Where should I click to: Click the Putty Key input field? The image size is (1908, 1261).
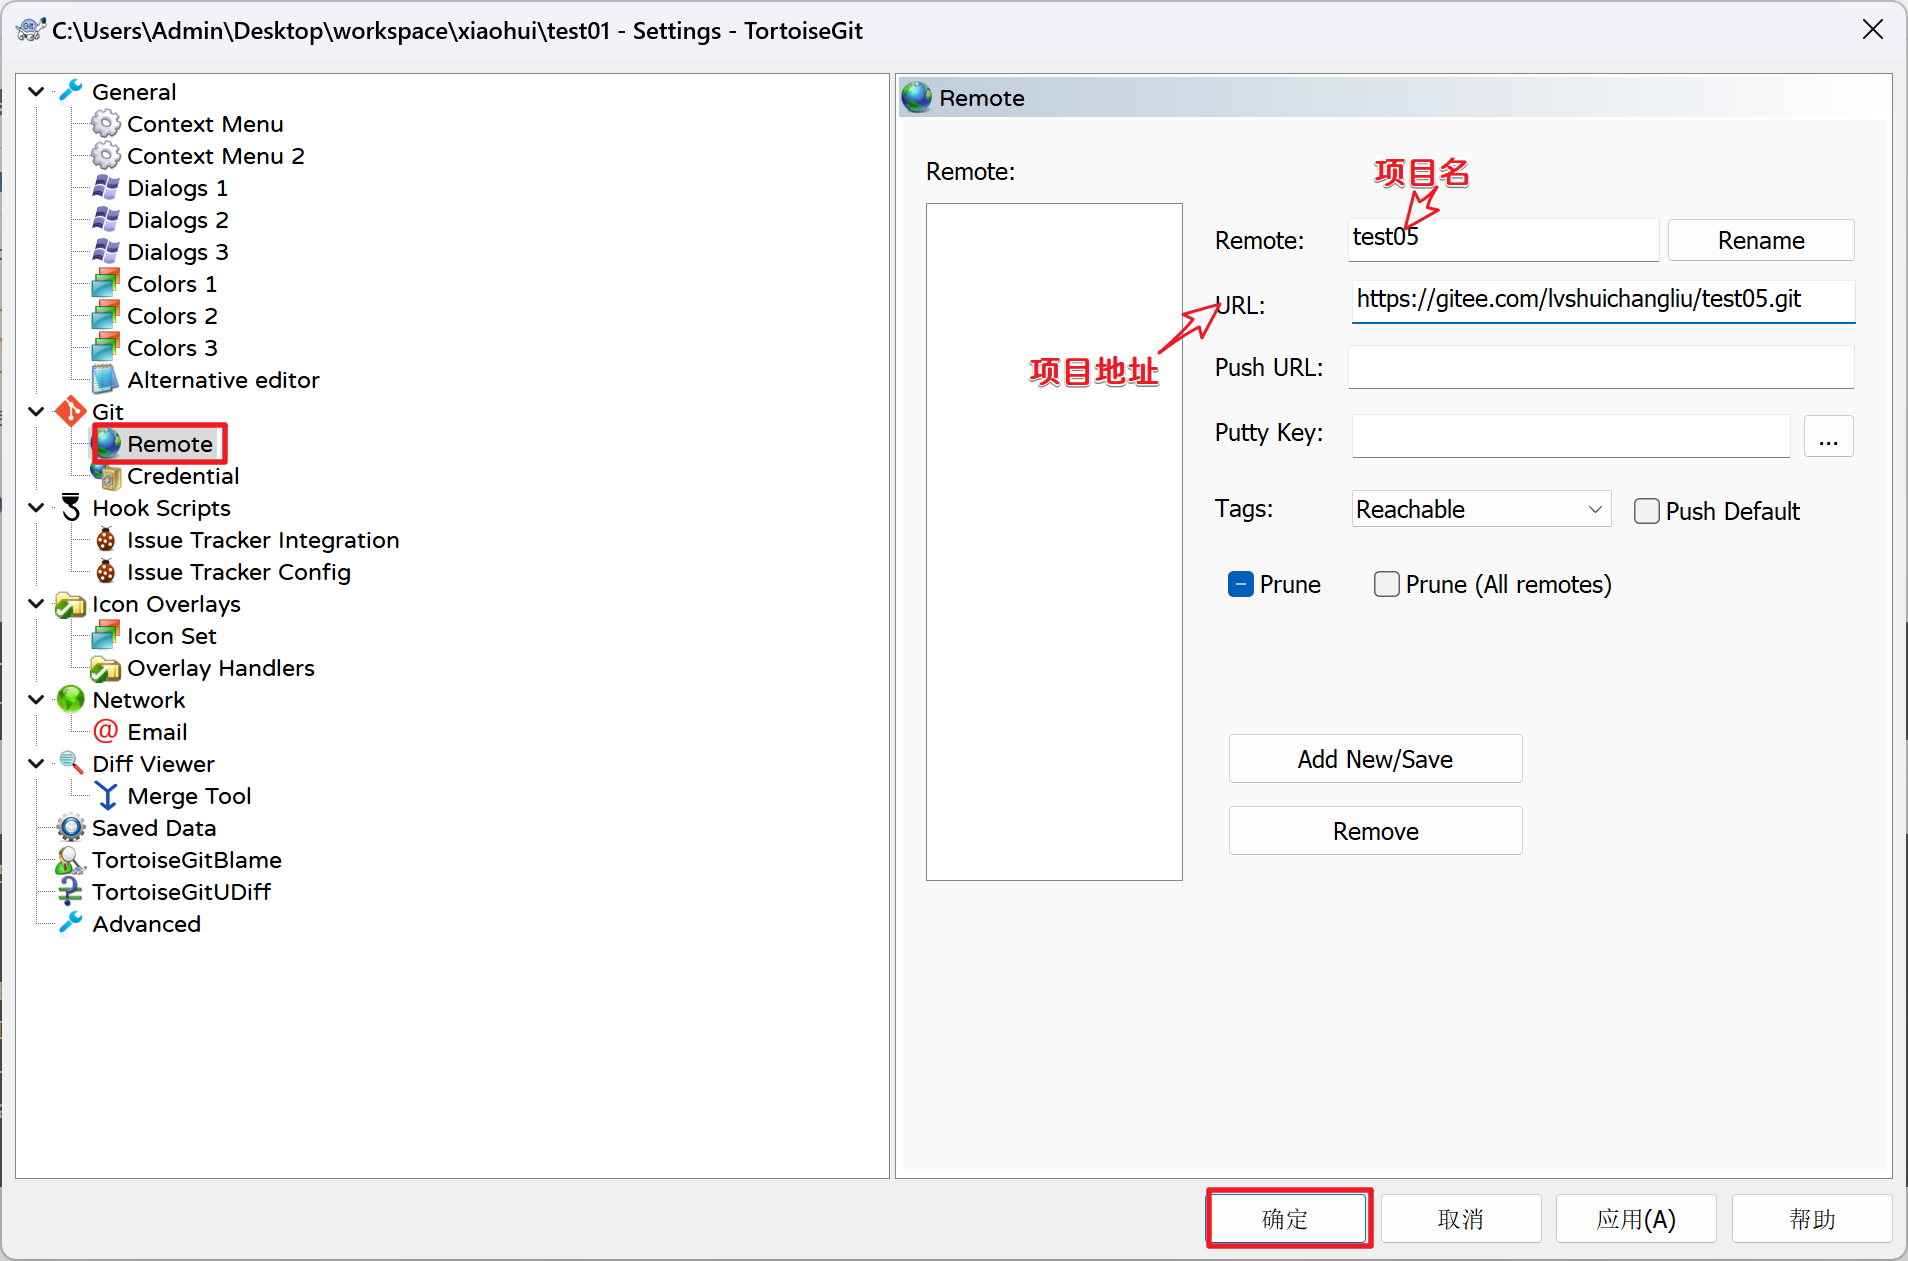pos(1571,437)
